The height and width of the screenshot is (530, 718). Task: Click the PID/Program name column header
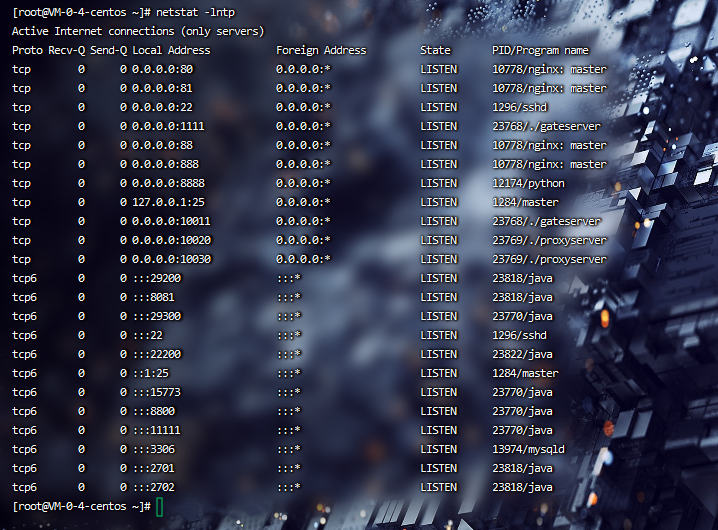(540, 50)
